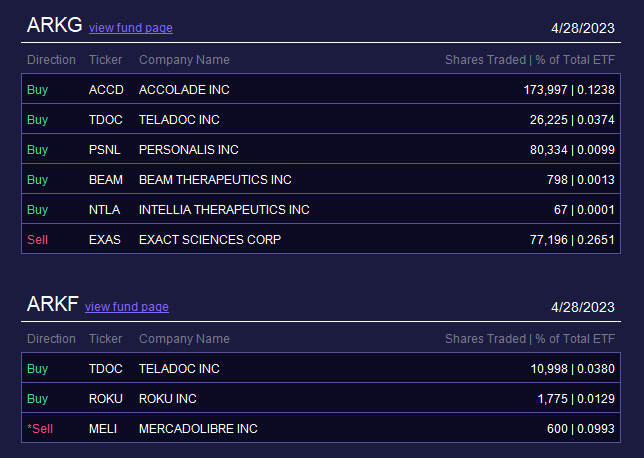Click the value 173,997 | 0.1238
Image resolution: width=644 pixels, height=458 pixels.
point(569,90)
